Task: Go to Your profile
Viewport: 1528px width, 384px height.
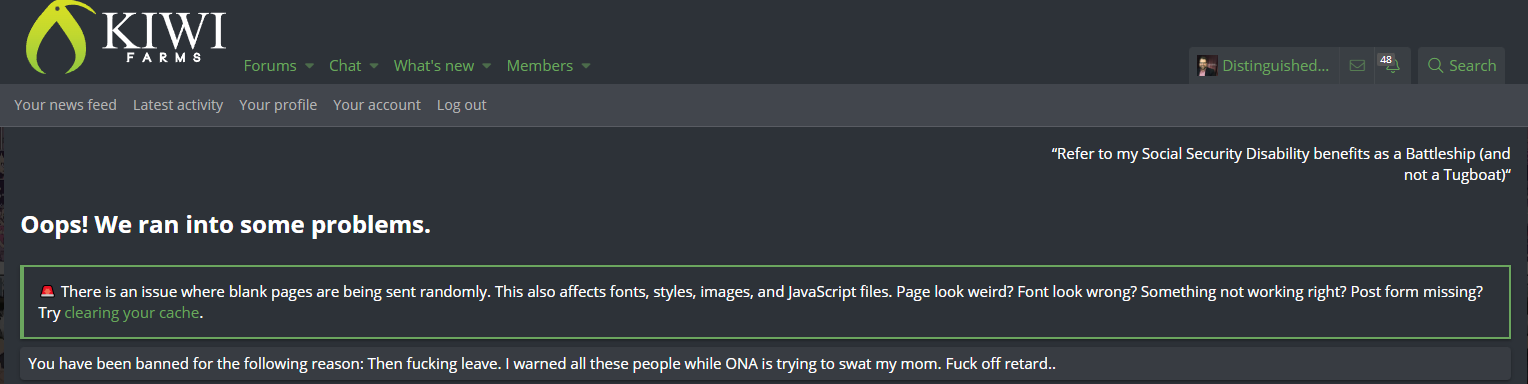Action: [278, 105]
